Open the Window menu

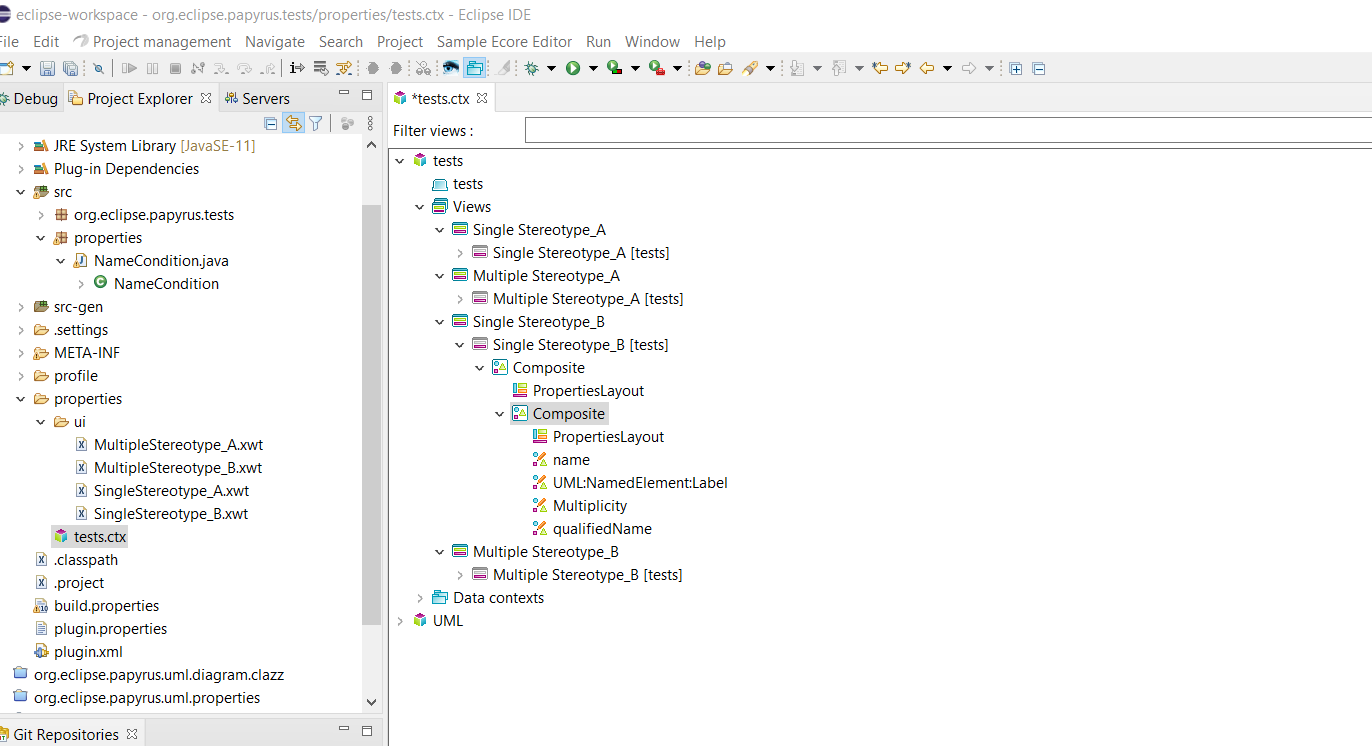point(652,41)
